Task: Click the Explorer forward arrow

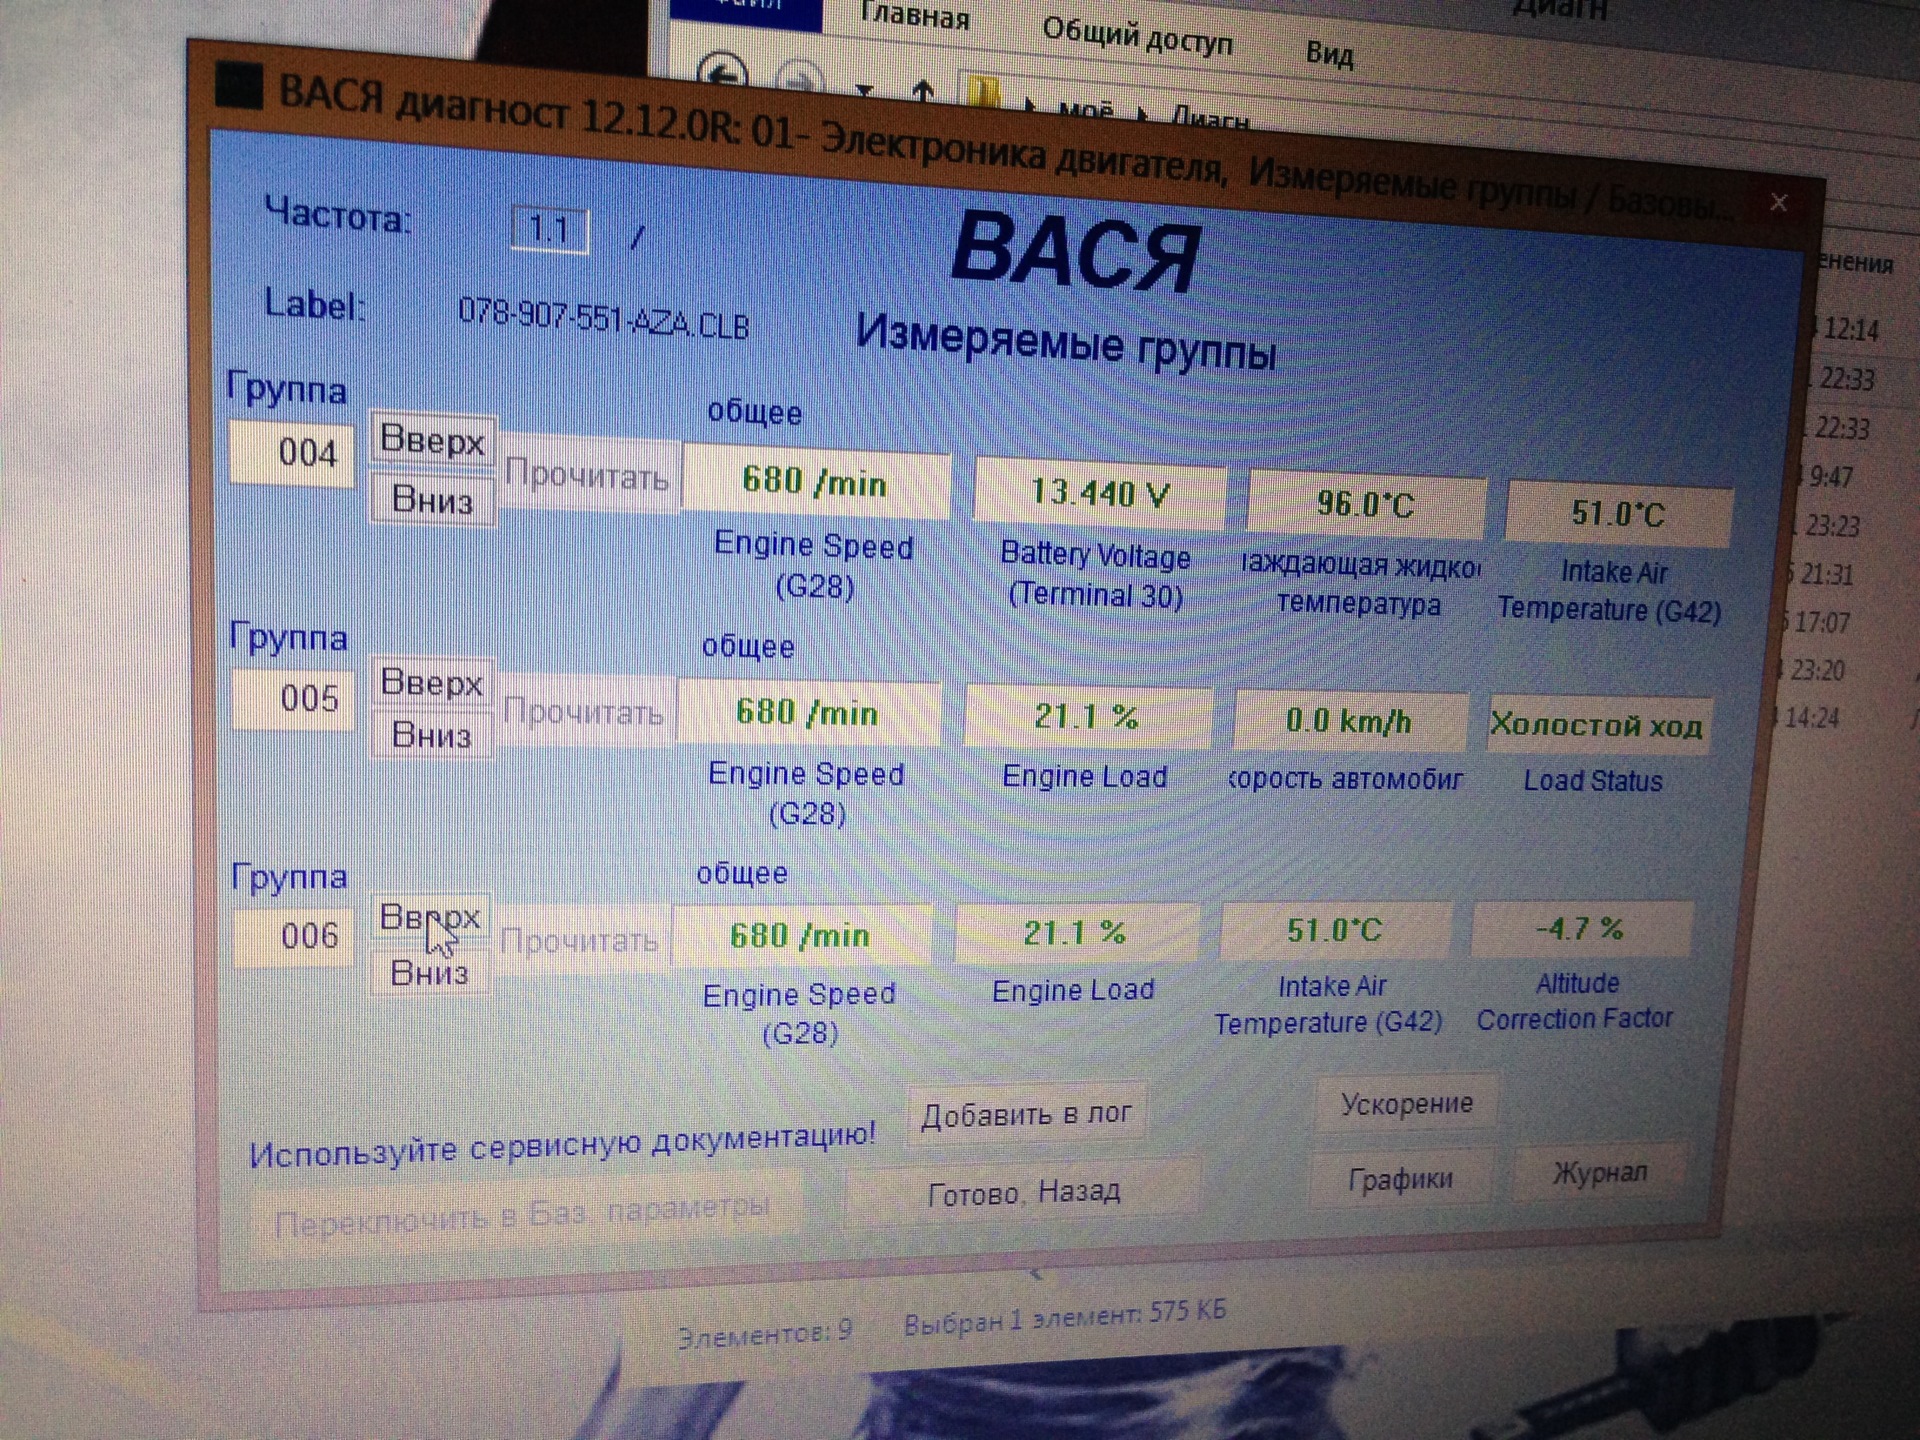Action: coord(800,79)
